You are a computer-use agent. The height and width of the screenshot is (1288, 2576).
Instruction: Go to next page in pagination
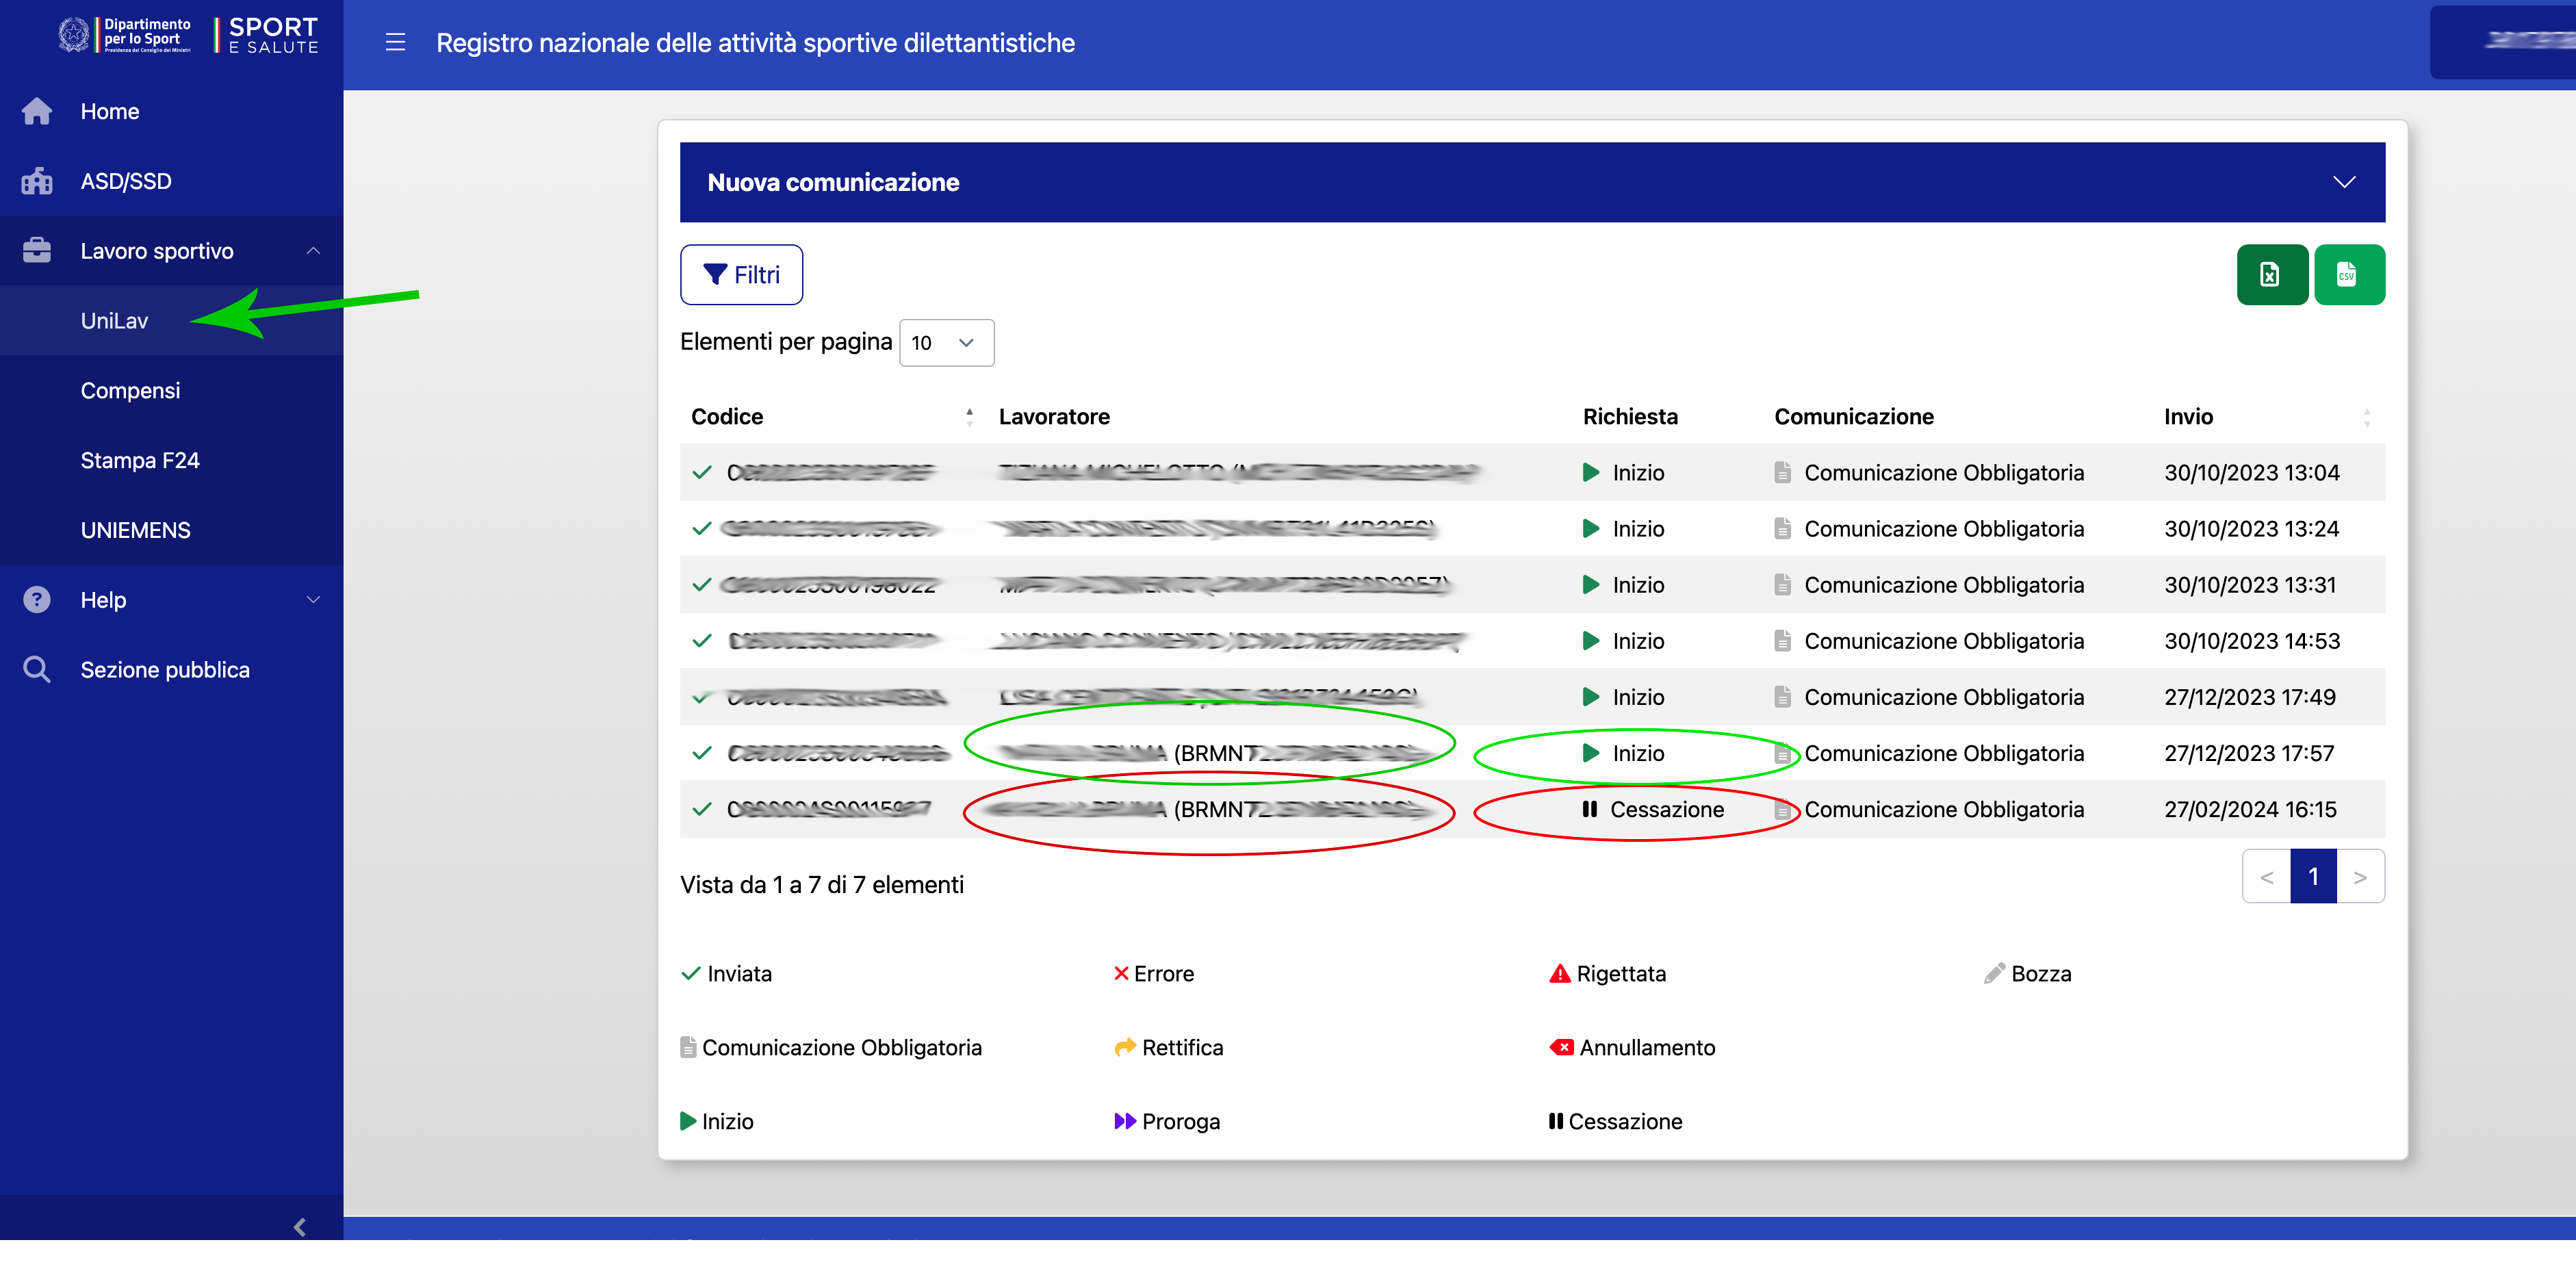pyautogui.click(x=2359, y=877)
